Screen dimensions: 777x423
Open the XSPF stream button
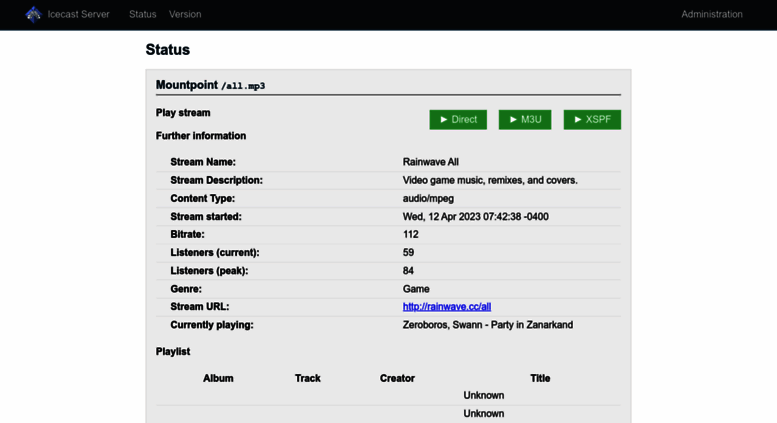[592, 119]
